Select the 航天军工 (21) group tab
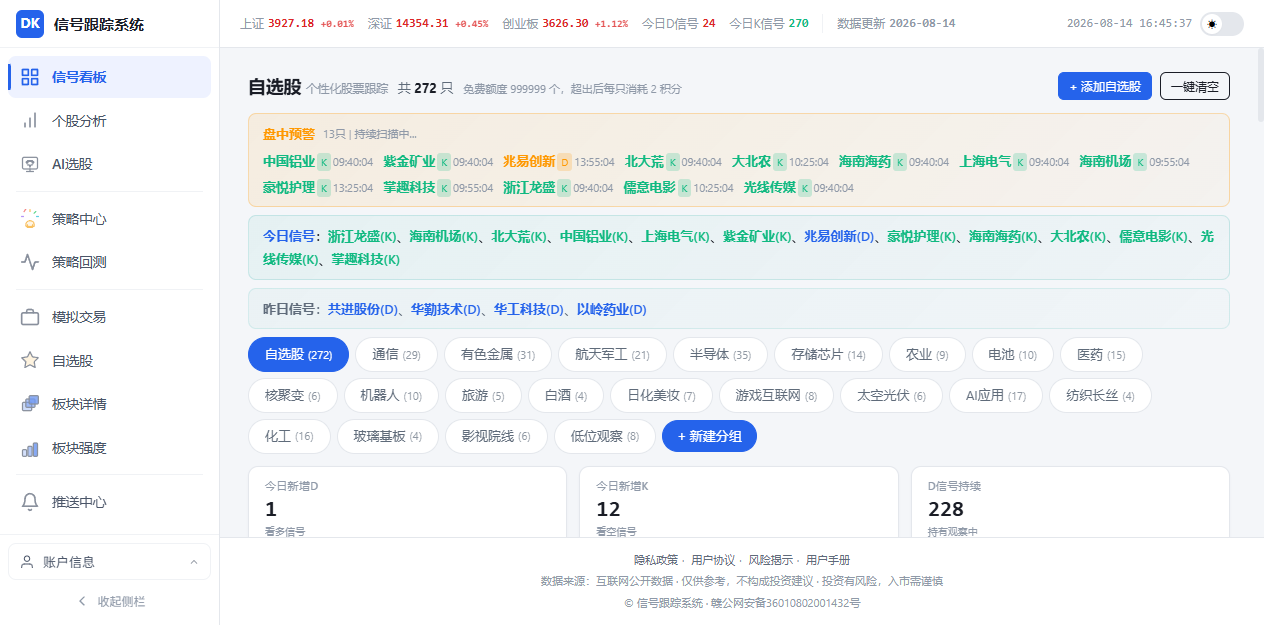This screenshot has height=625, width=1264. pyautogui.click(x=613, y=354)
